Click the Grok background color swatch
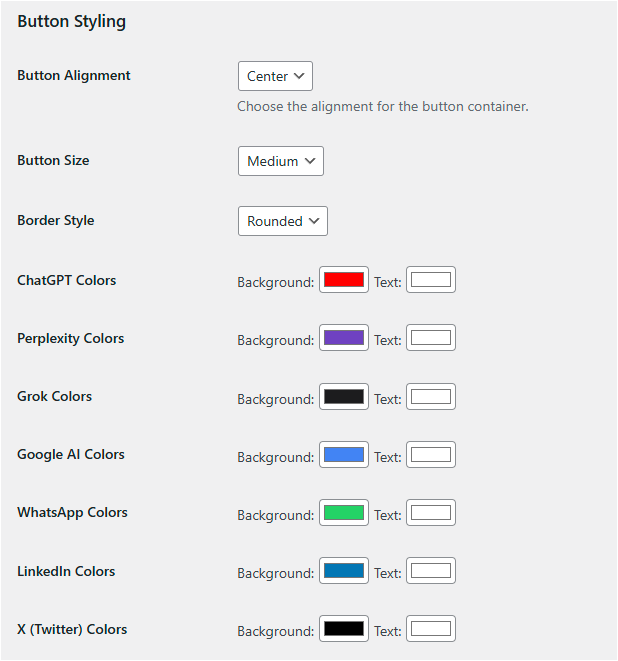 344,397
